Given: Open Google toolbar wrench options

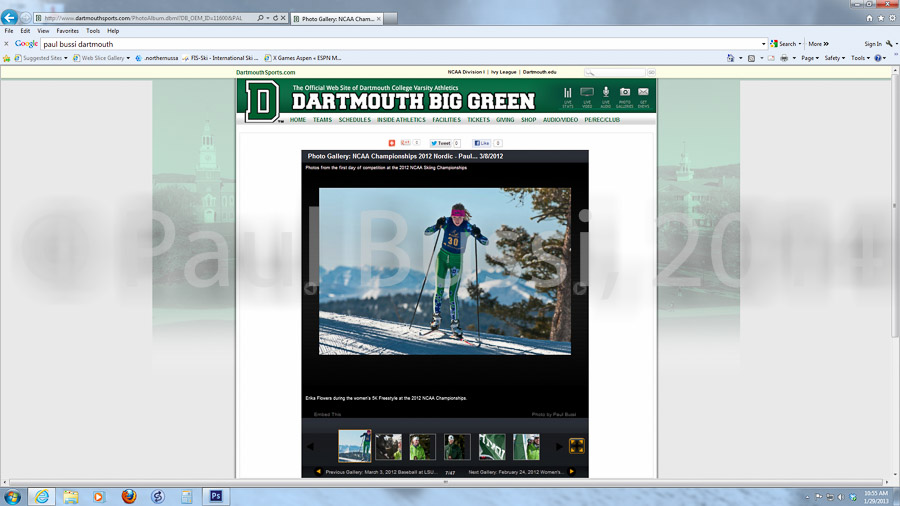Looking at the screenshot, I should pyautogui.click(x=889, y=44).
